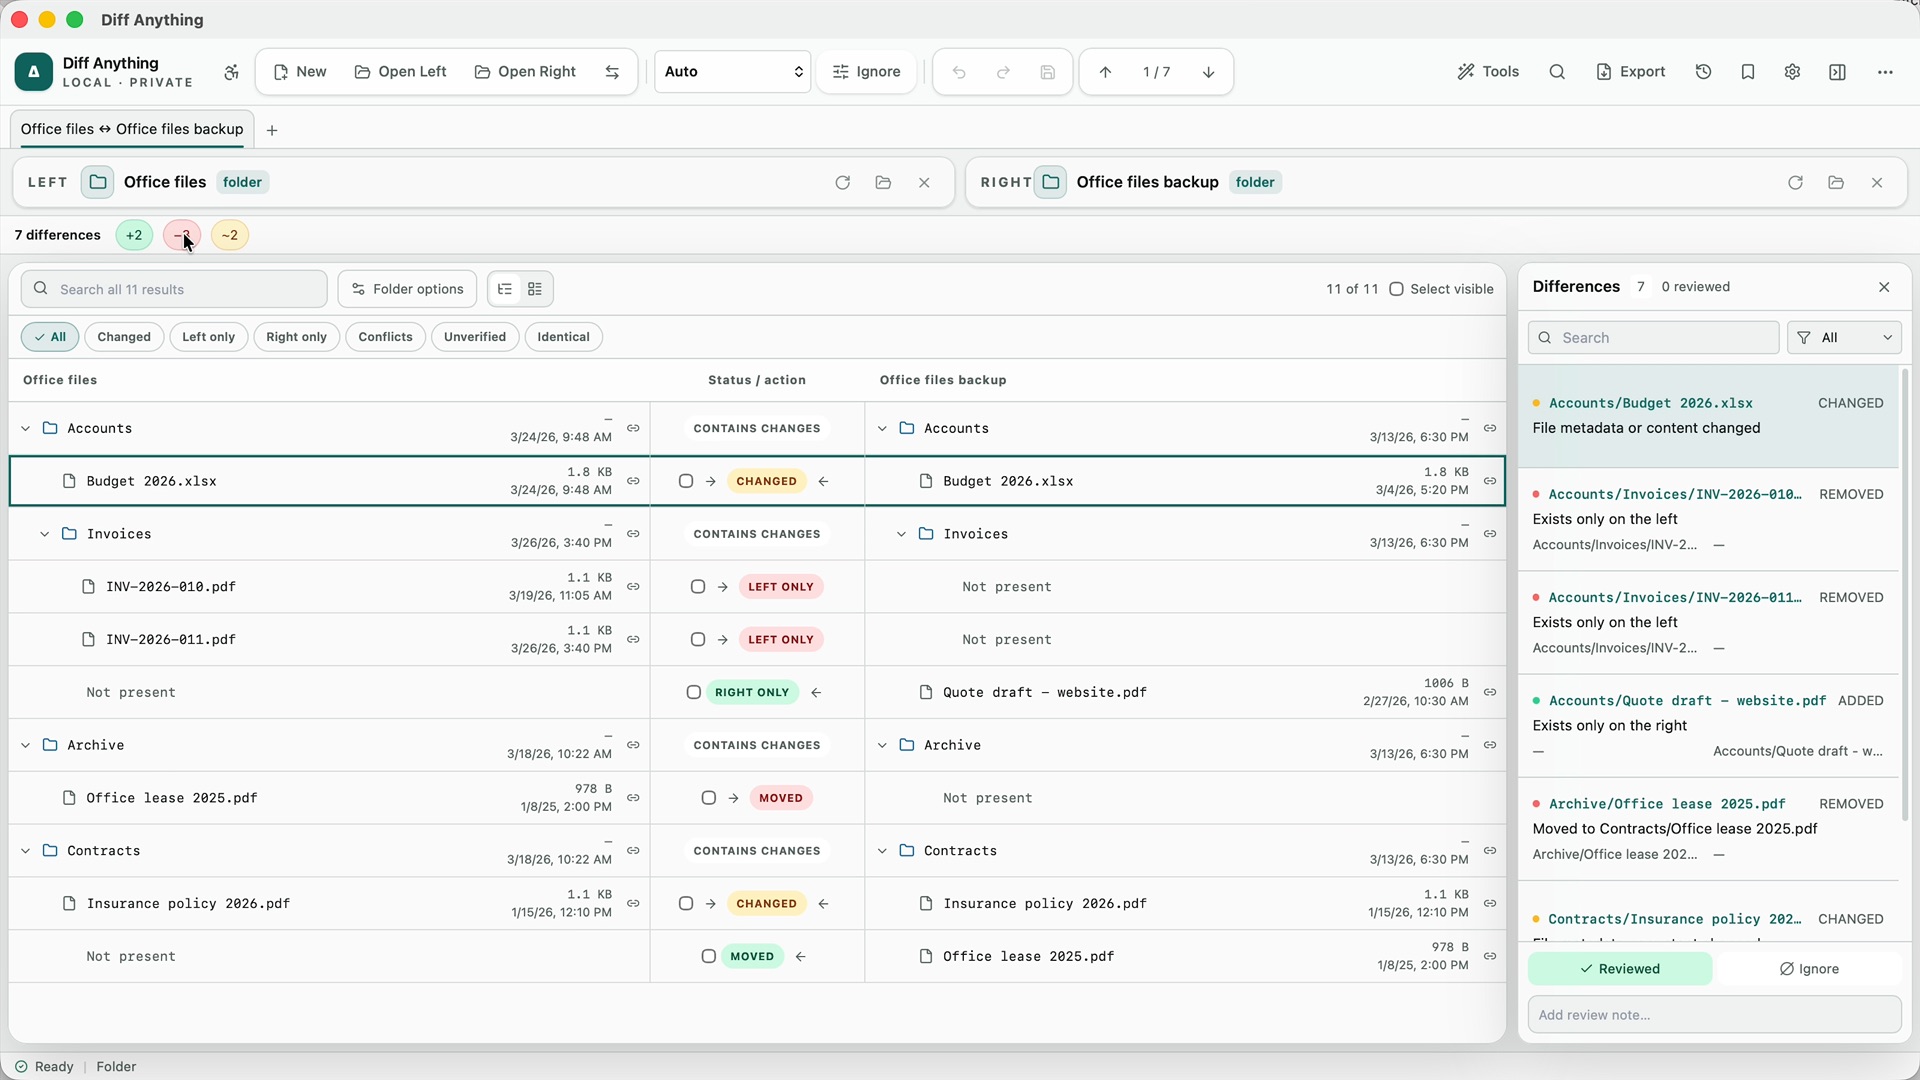Collapse the left Invoices folder
This screenshot has height=1080, width=1920.
pos(45,534)
